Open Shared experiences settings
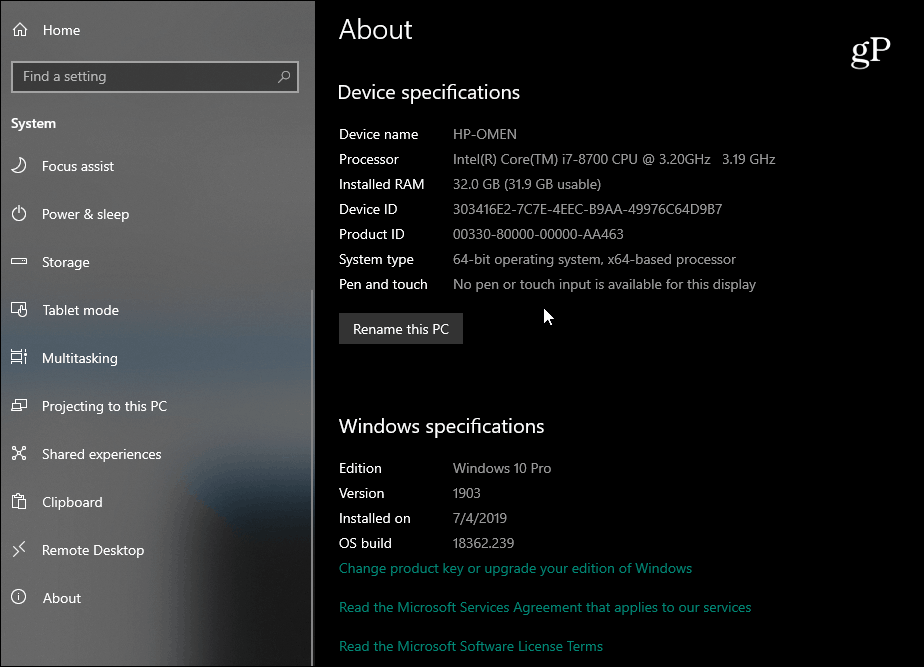 pyautogui.click(x=101, y=454)
